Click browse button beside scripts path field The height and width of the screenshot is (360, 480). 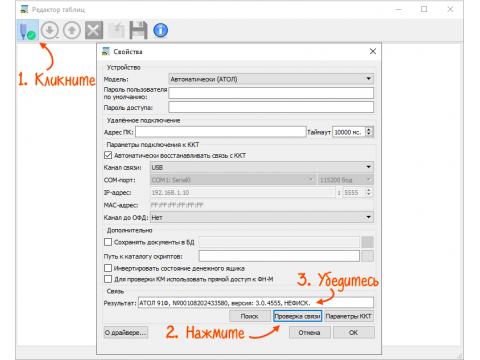[368, 256]
